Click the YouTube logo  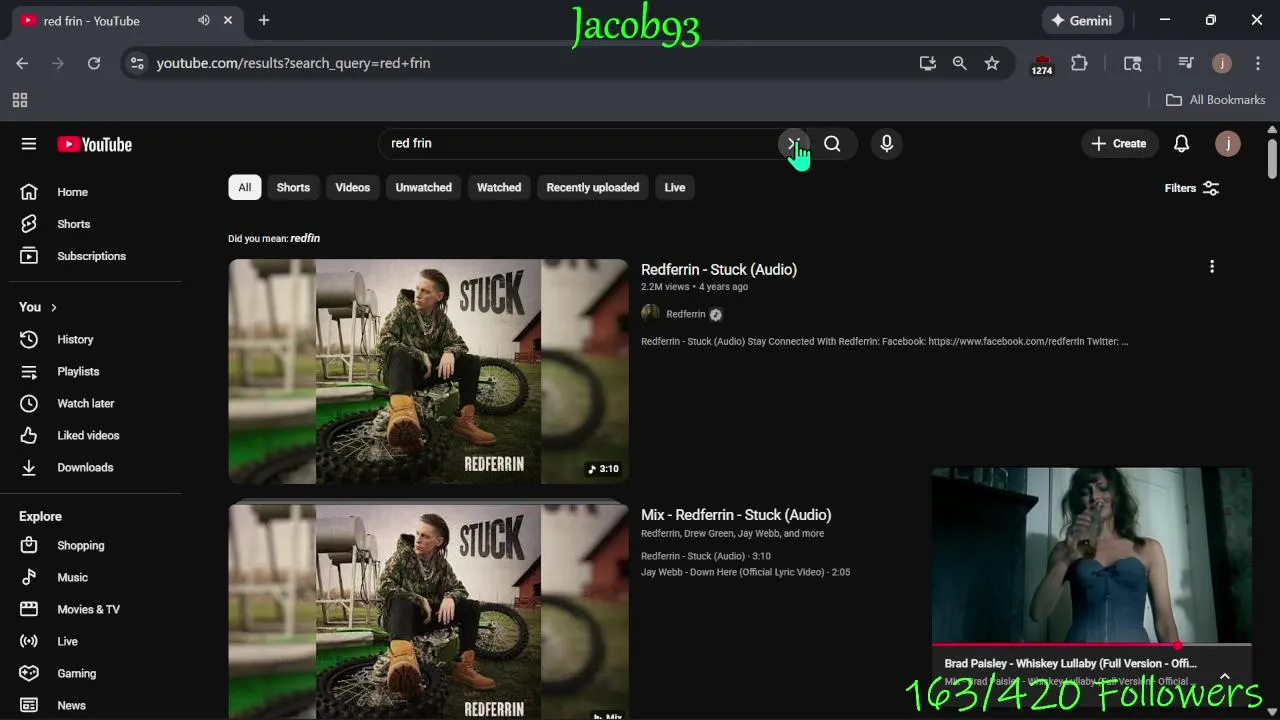[94, 144]
